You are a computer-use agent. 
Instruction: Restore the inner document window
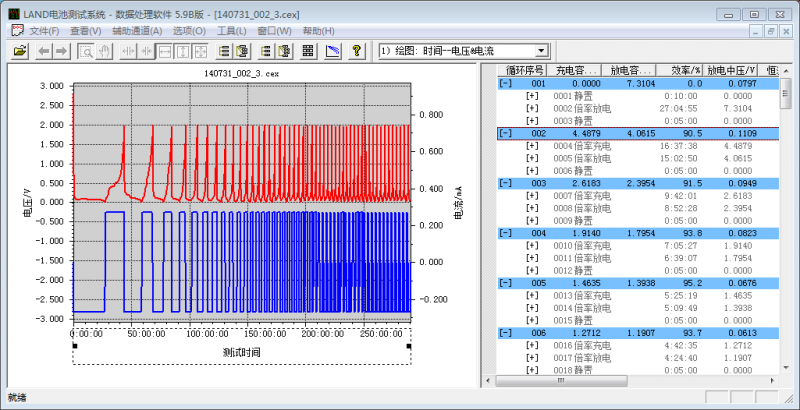(x=771, y=31)
